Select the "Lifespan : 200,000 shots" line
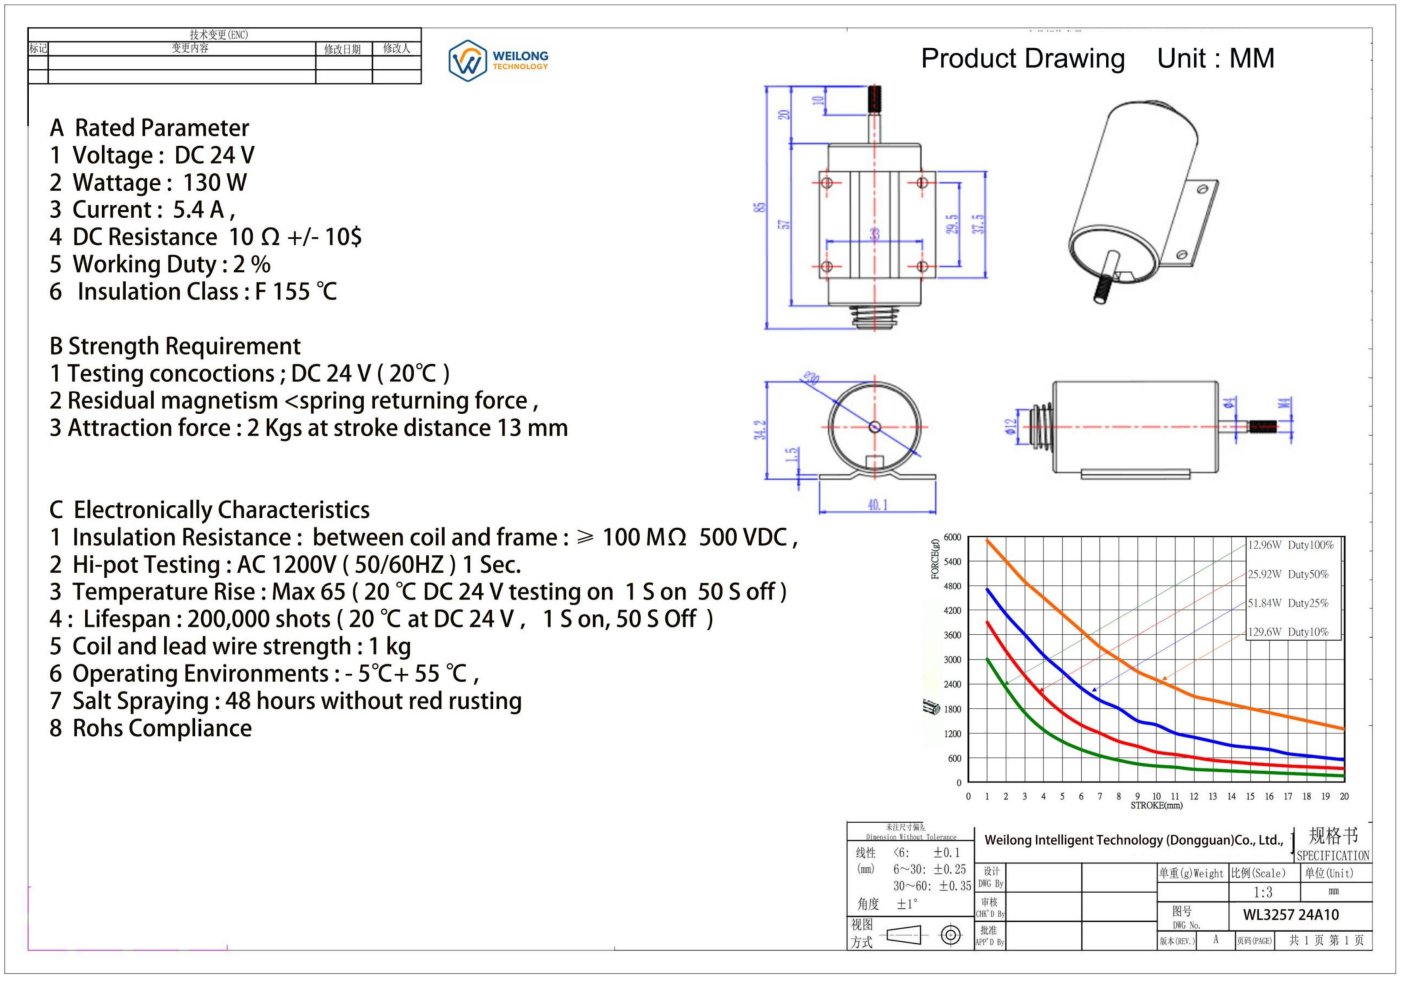 pyautogui.click(x=382, y=620)
